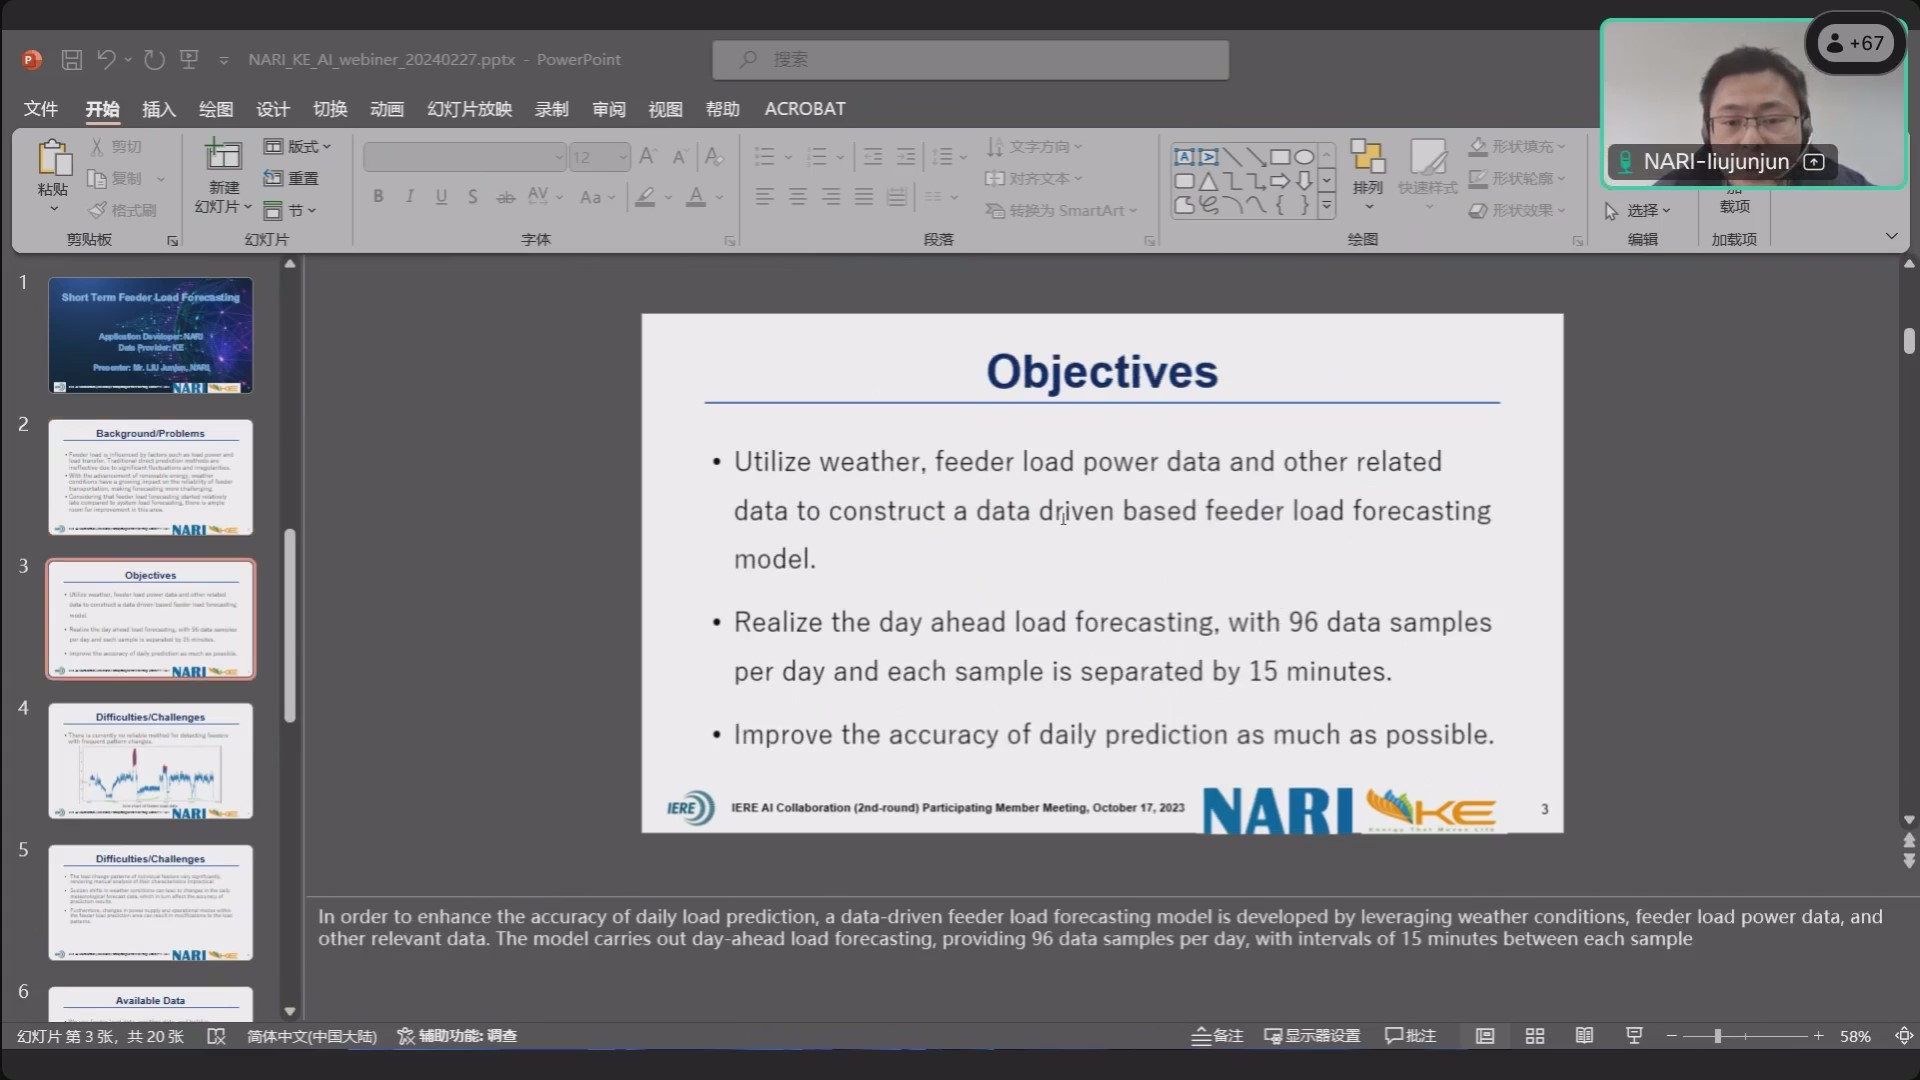Click the Paste clipboard icon
Viewport: 1920px width, 1080px height.
53,158
